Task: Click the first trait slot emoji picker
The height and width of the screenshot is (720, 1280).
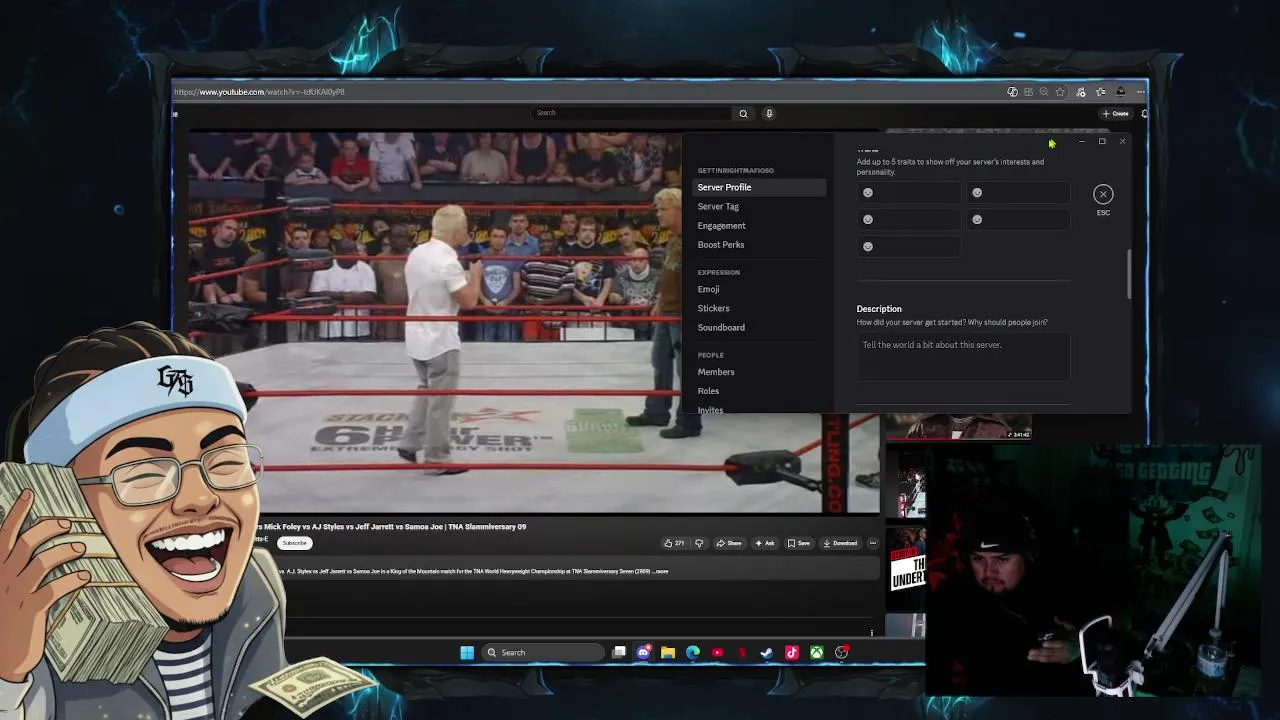Action: [x=868, y=193]
